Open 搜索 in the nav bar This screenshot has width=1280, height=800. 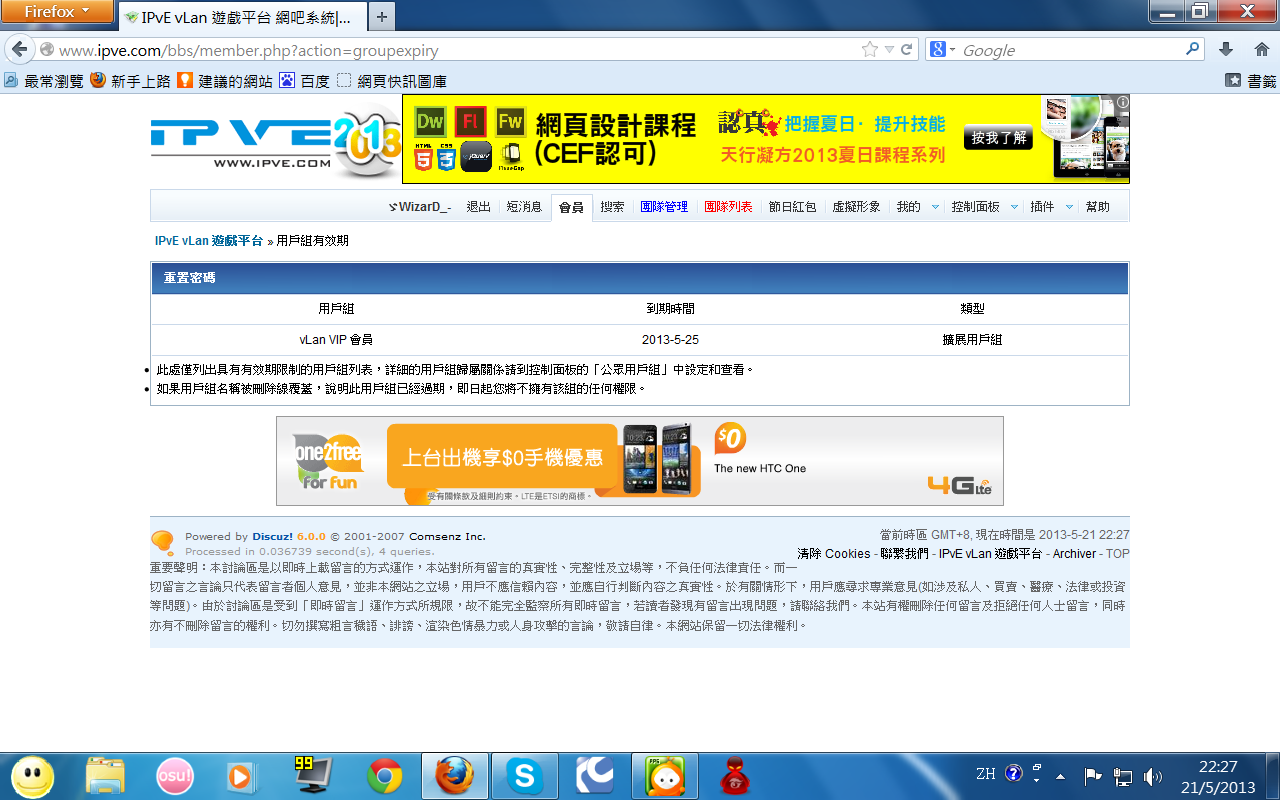click(612, 207)
